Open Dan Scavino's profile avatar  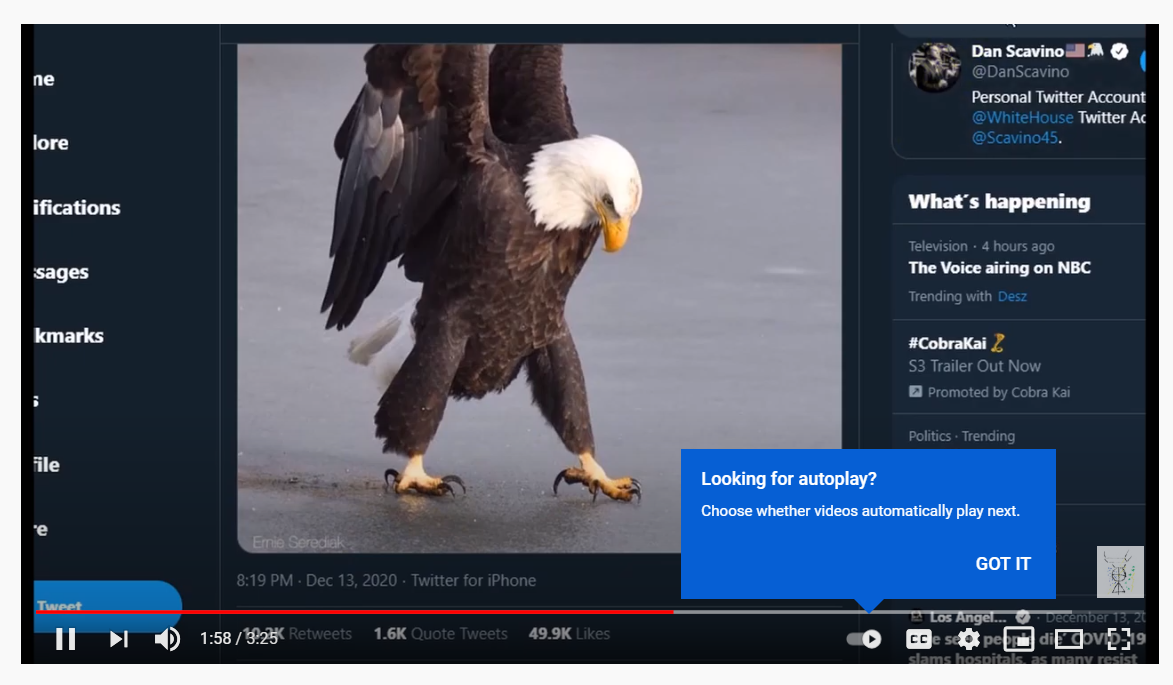click(934, 67)
